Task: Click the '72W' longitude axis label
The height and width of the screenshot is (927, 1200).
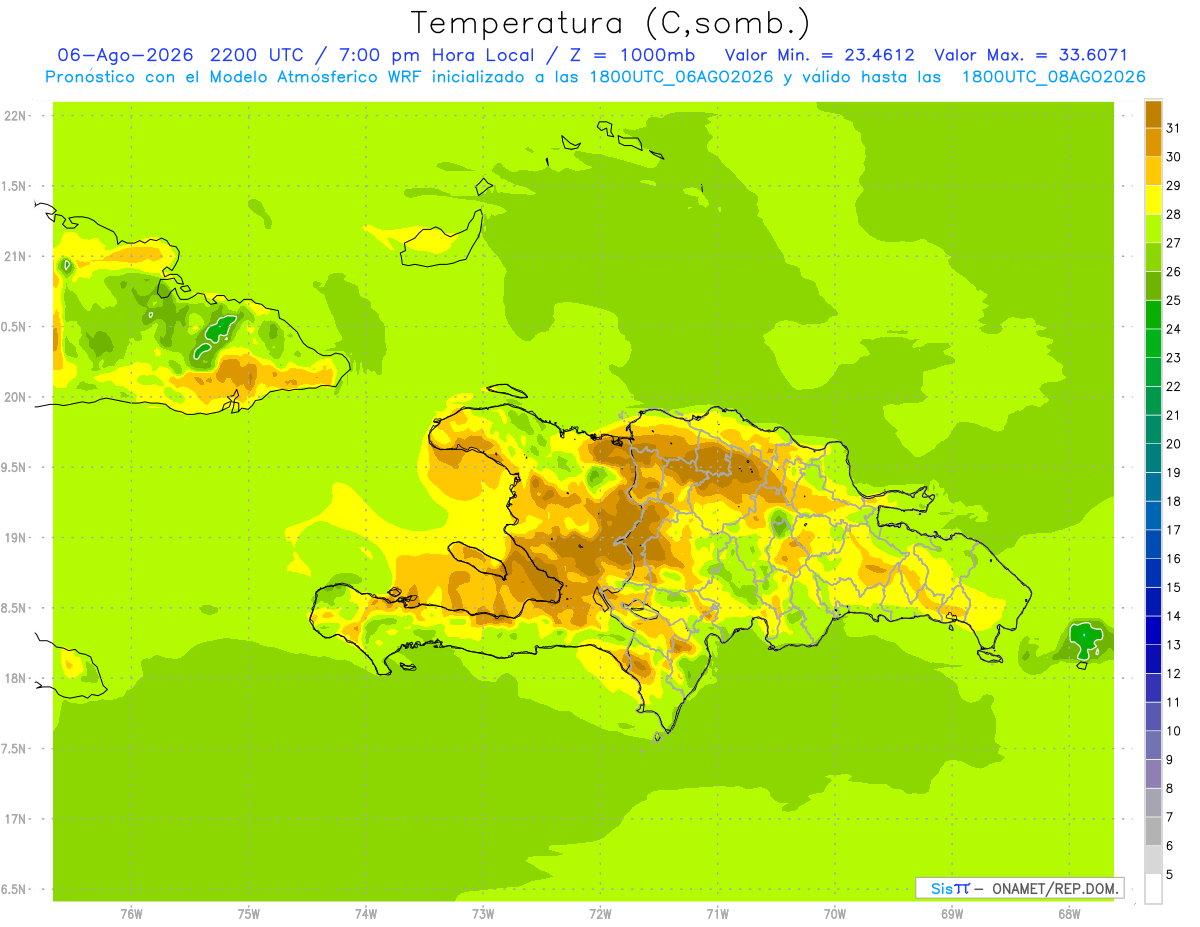Action: pos(600,914)
